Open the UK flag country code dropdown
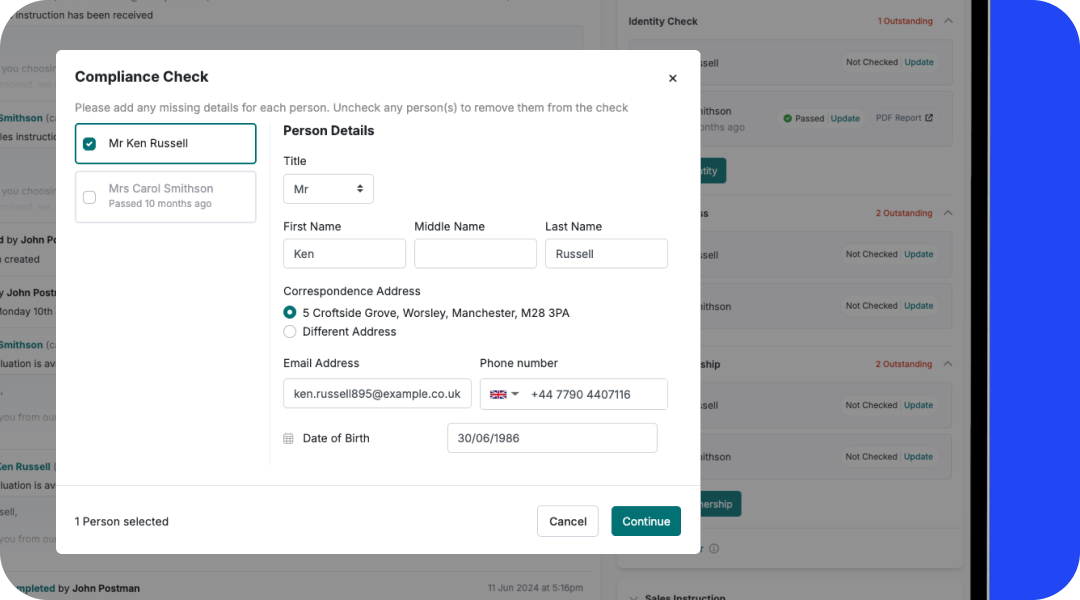Viewport: 1080px width, 600px height. [504, 394]
